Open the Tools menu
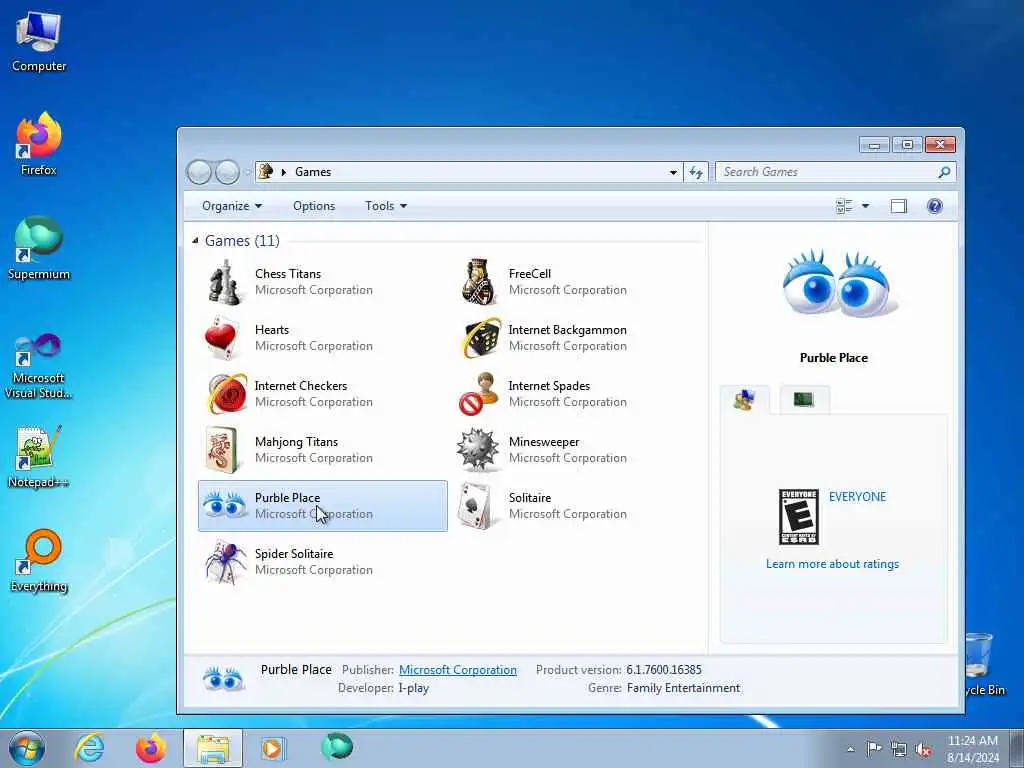Screen dimensions: 1024x768 tap(386, 206)
